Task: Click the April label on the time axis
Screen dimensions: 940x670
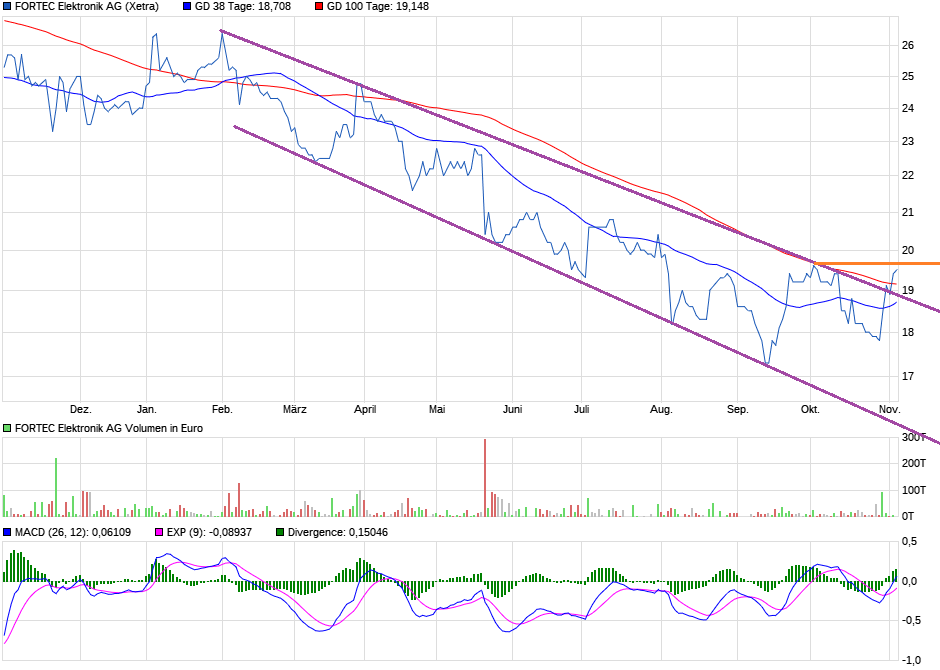Action: pos(365,409)
